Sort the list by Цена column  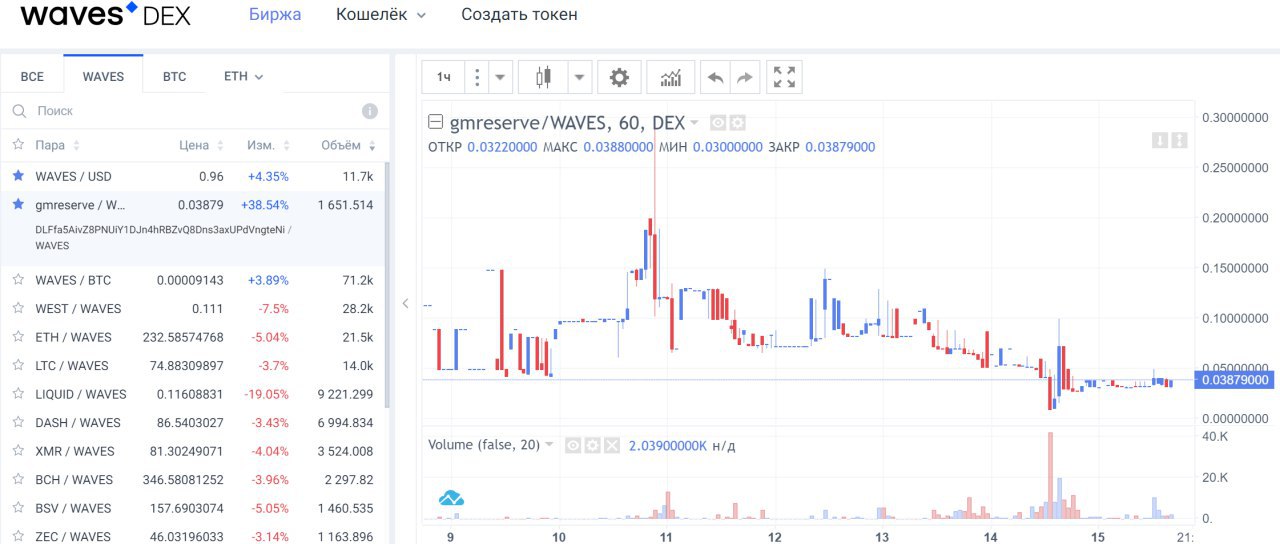(201, 145)
